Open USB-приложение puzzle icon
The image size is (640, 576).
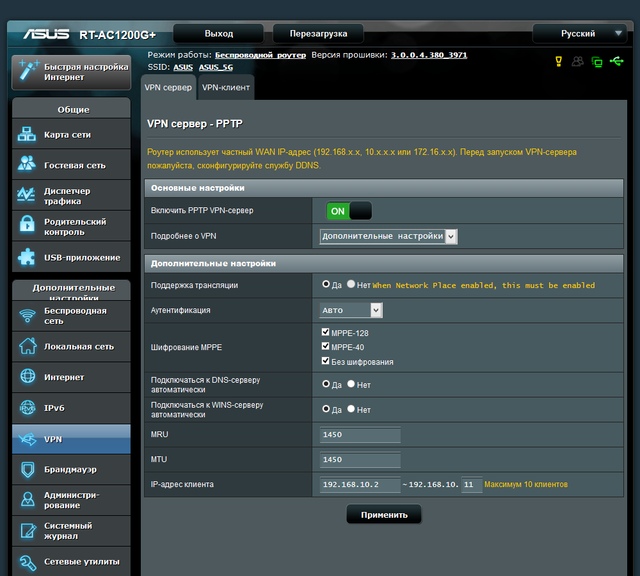pyautogui.click(x=27, y=258)
